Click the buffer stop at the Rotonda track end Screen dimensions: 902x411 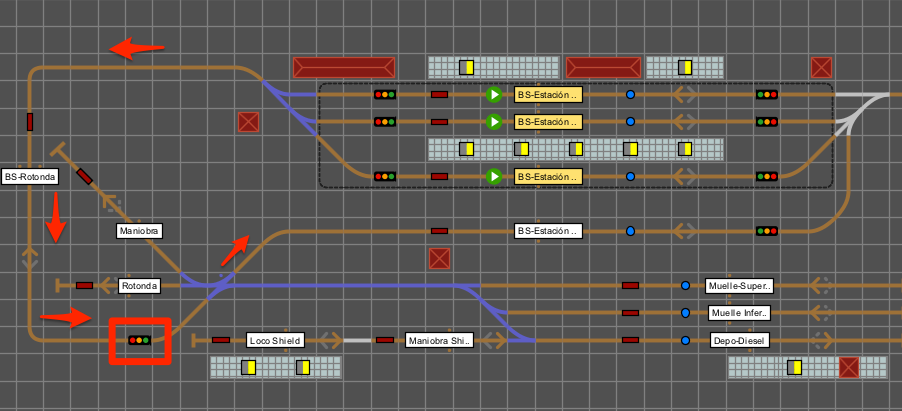pos(58,286)
